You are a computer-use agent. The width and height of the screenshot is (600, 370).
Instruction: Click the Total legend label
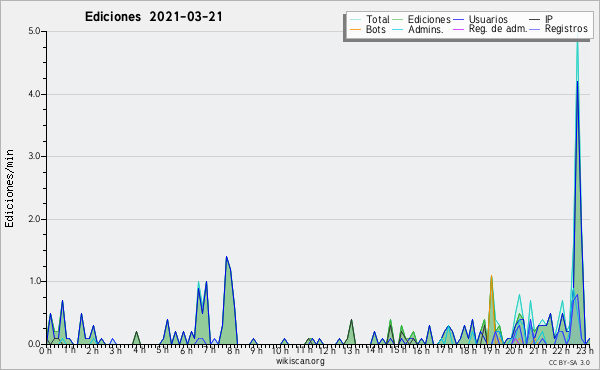(x=378, y=19)
